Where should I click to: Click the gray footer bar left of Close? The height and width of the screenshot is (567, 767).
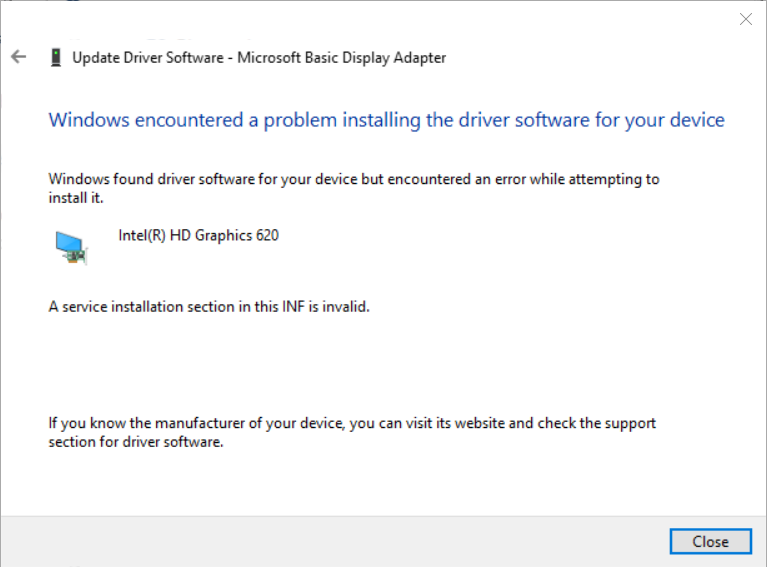330,541
